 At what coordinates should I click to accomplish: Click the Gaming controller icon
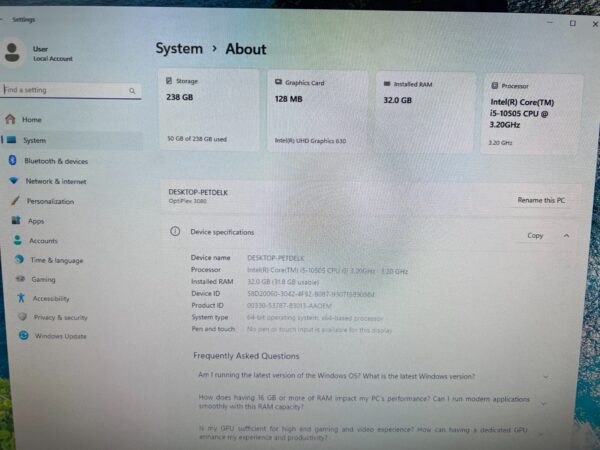pyautogui.click(x=21, y=279)
